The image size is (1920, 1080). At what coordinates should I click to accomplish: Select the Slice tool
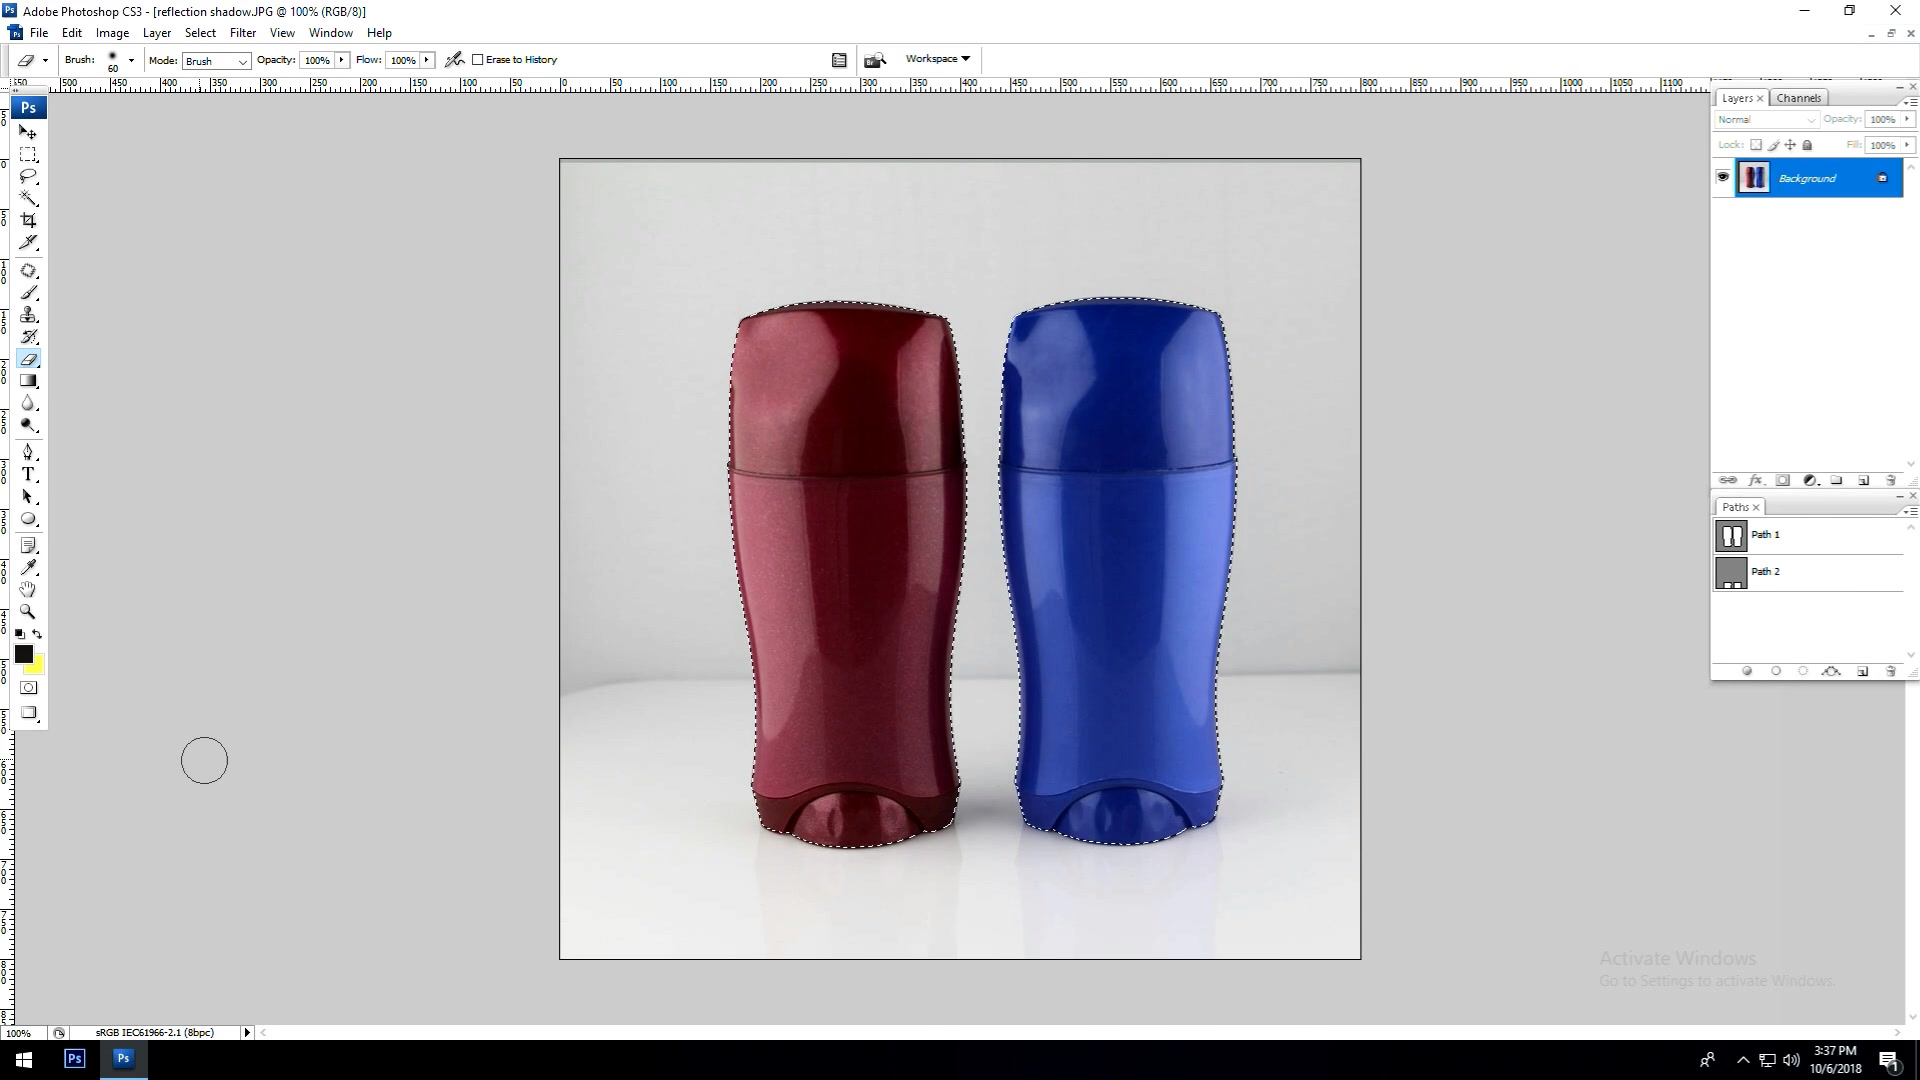28,242
